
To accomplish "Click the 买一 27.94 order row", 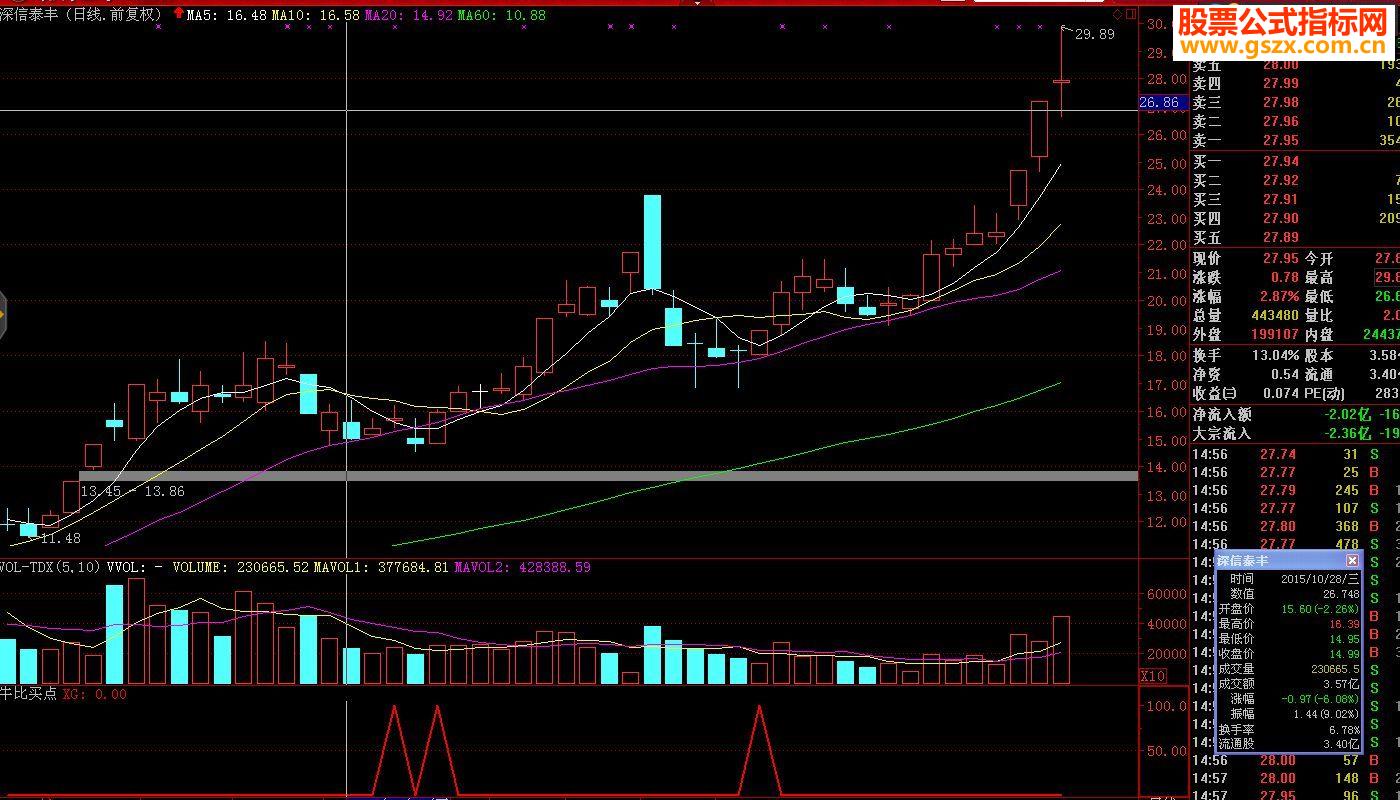I will point(1295,161).
